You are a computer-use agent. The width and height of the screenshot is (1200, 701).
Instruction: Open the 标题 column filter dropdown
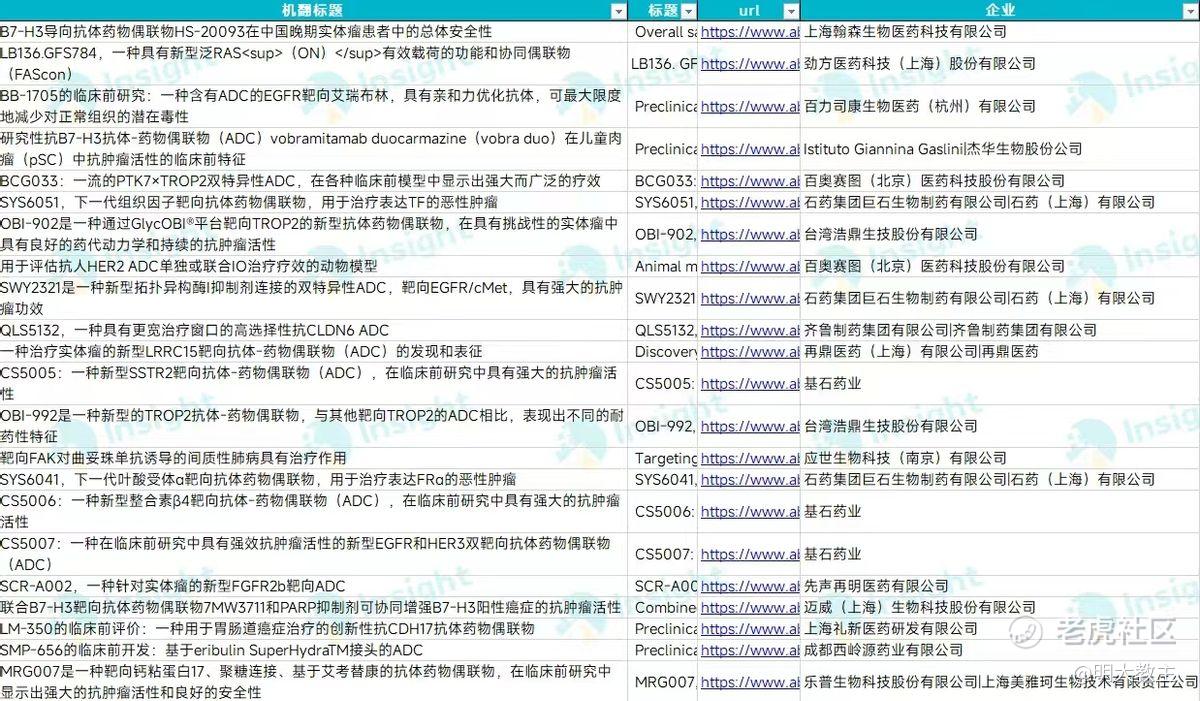688,11
